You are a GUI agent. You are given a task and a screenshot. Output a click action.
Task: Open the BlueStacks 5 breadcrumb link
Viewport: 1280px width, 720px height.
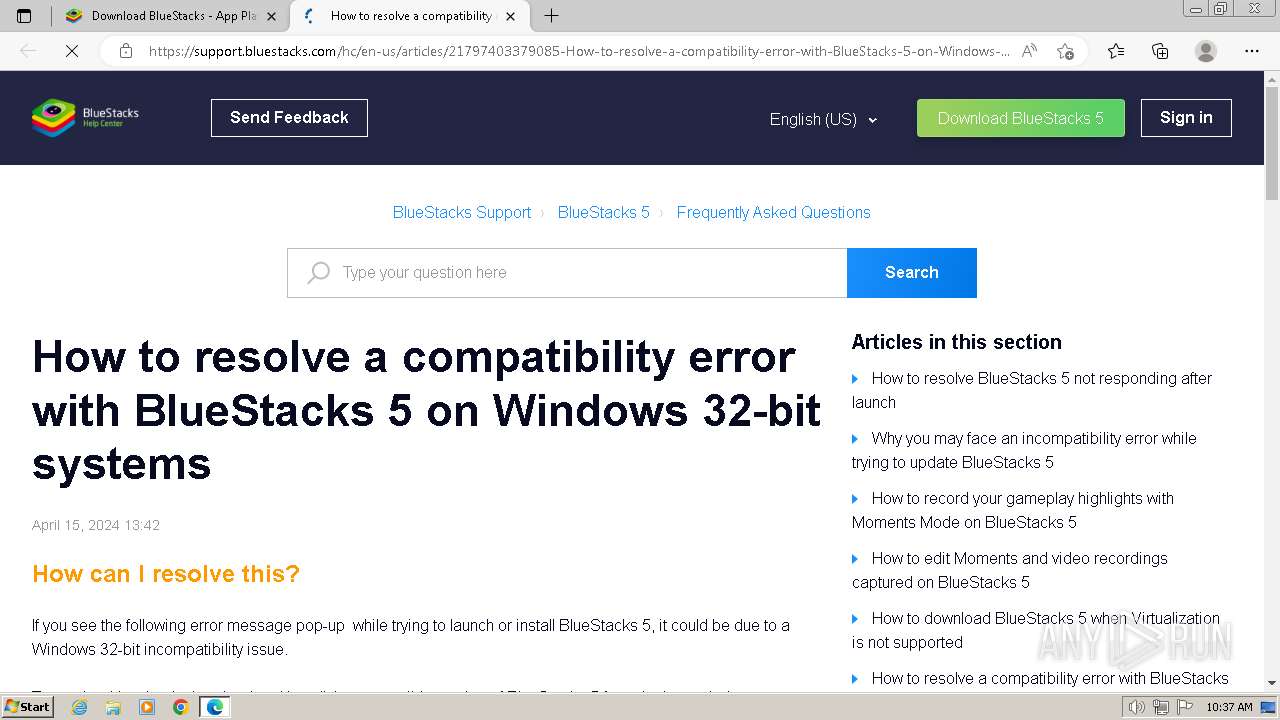tap(604, 212)
